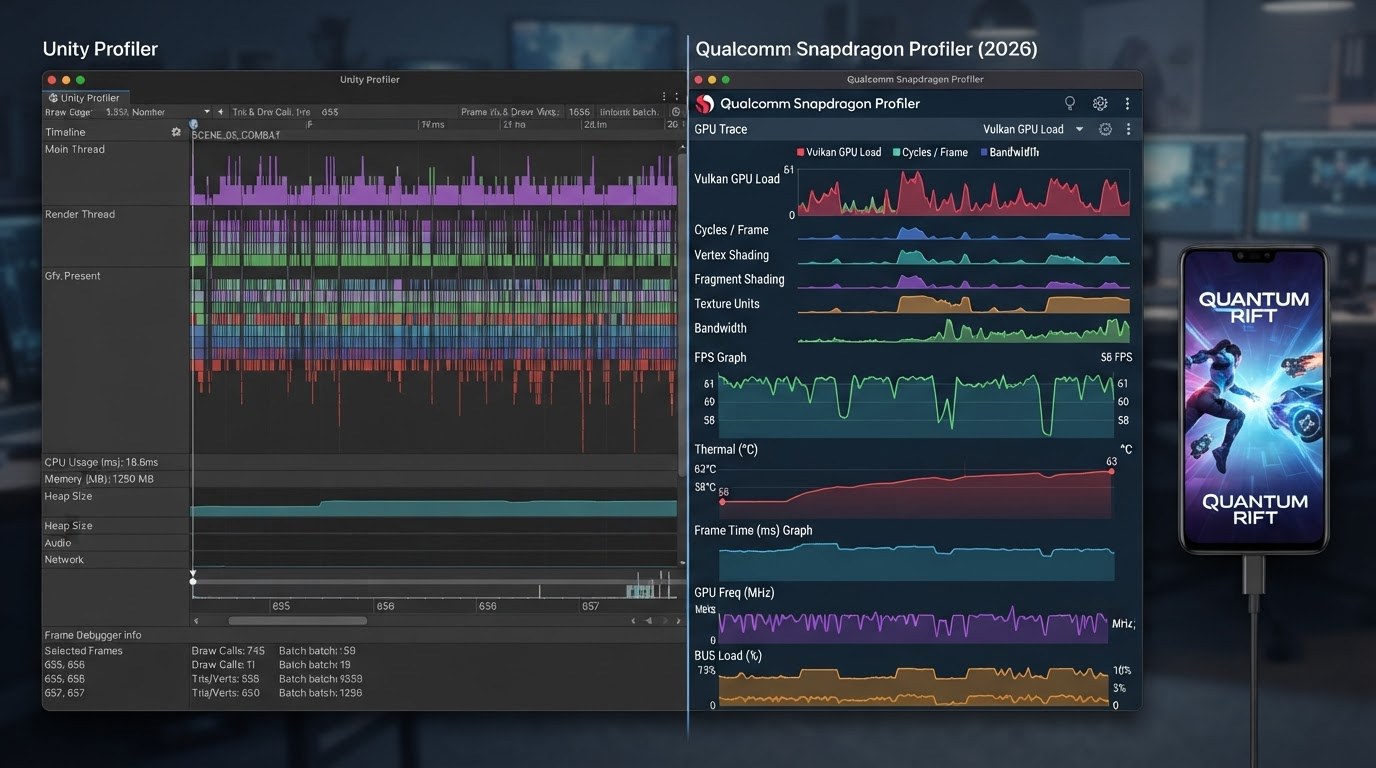Viewport: 1376px width, 768px height.
Task: Switch to the Unity Profiler tab
Action: pyautogui.click(x=84, y=98)
